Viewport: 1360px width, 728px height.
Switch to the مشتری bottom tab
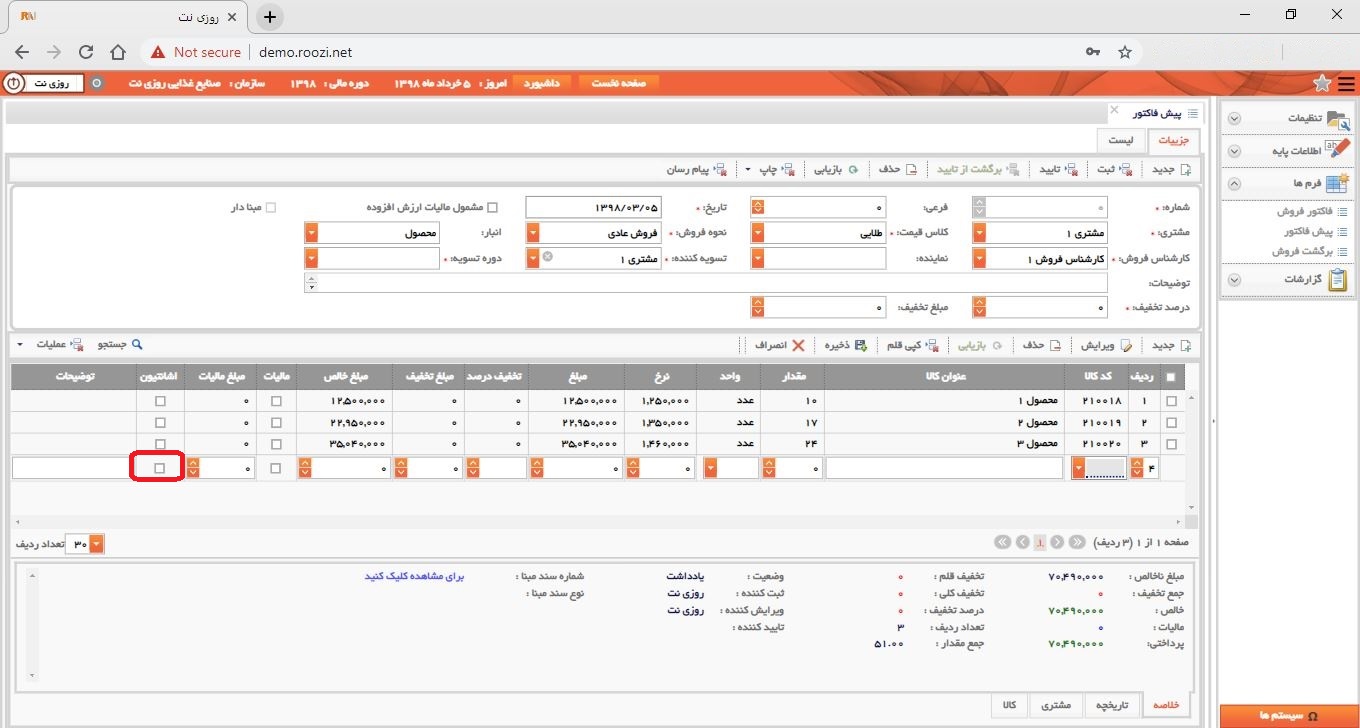click(1055, 705)
